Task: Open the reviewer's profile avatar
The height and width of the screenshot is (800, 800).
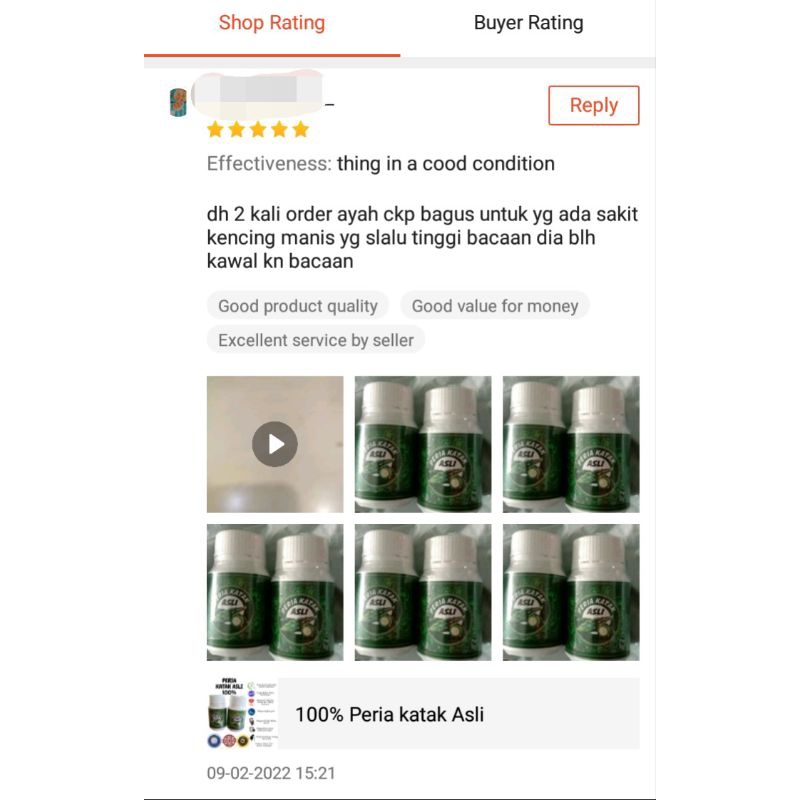Action: tap(178, 102)
